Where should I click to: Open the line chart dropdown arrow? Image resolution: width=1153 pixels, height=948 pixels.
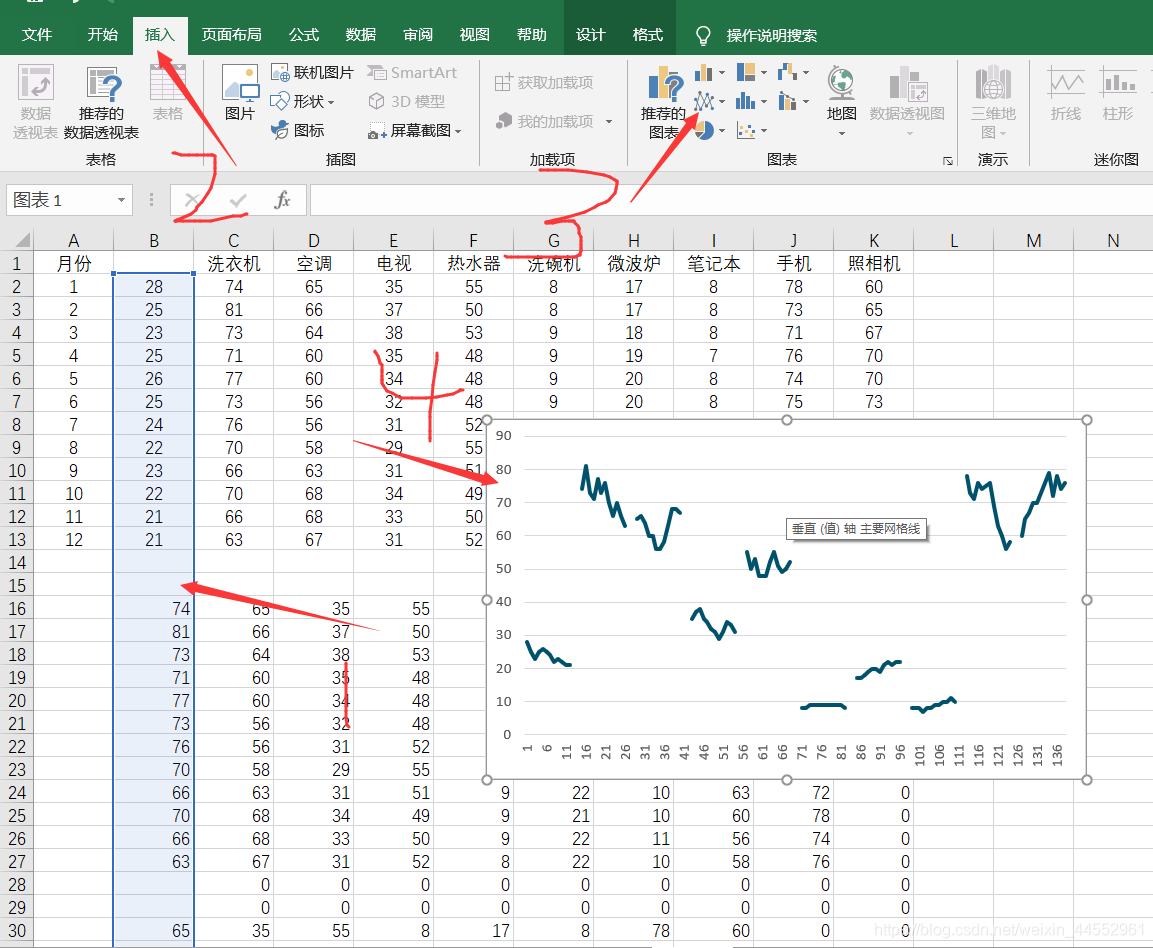722,101
